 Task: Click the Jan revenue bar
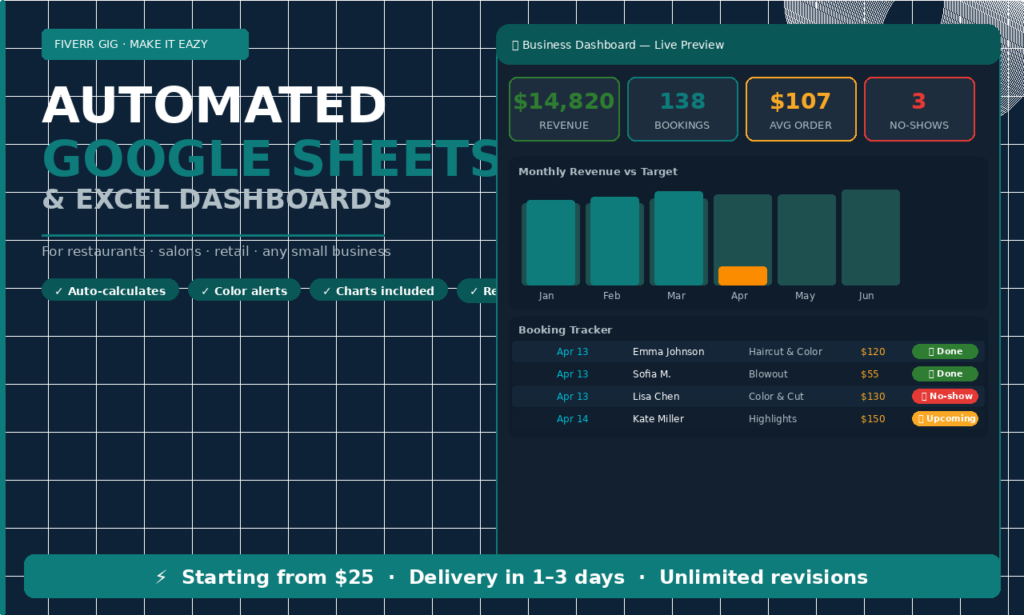[551, 243]
